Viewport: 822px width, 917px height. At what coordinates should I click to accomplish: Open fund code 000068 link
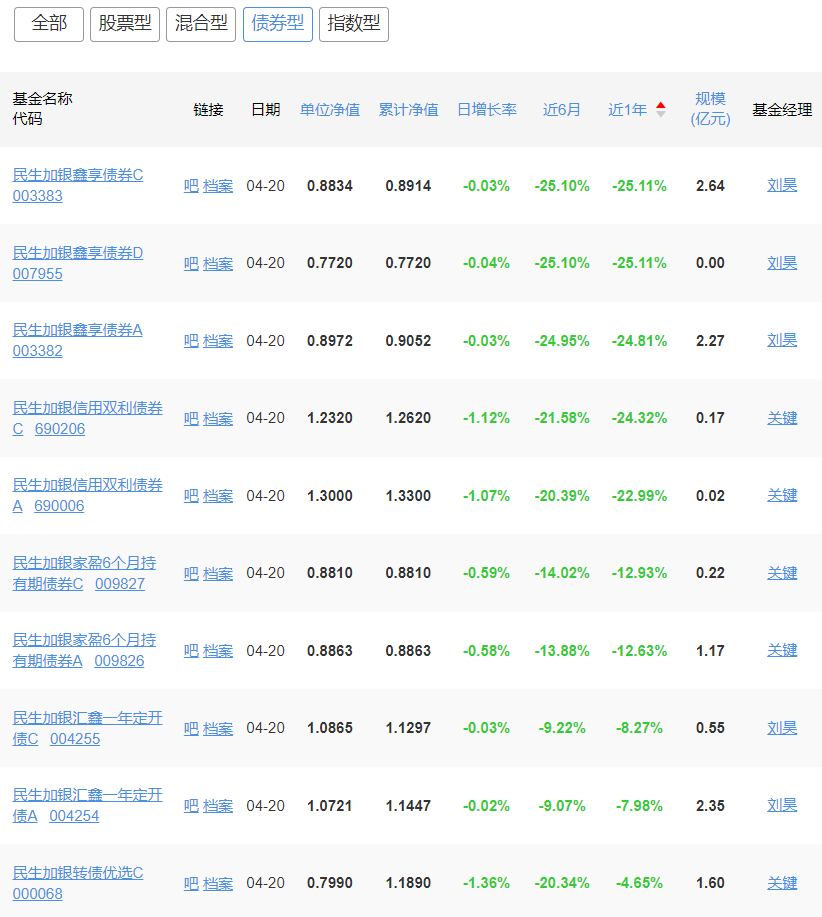tap(37, 894)
